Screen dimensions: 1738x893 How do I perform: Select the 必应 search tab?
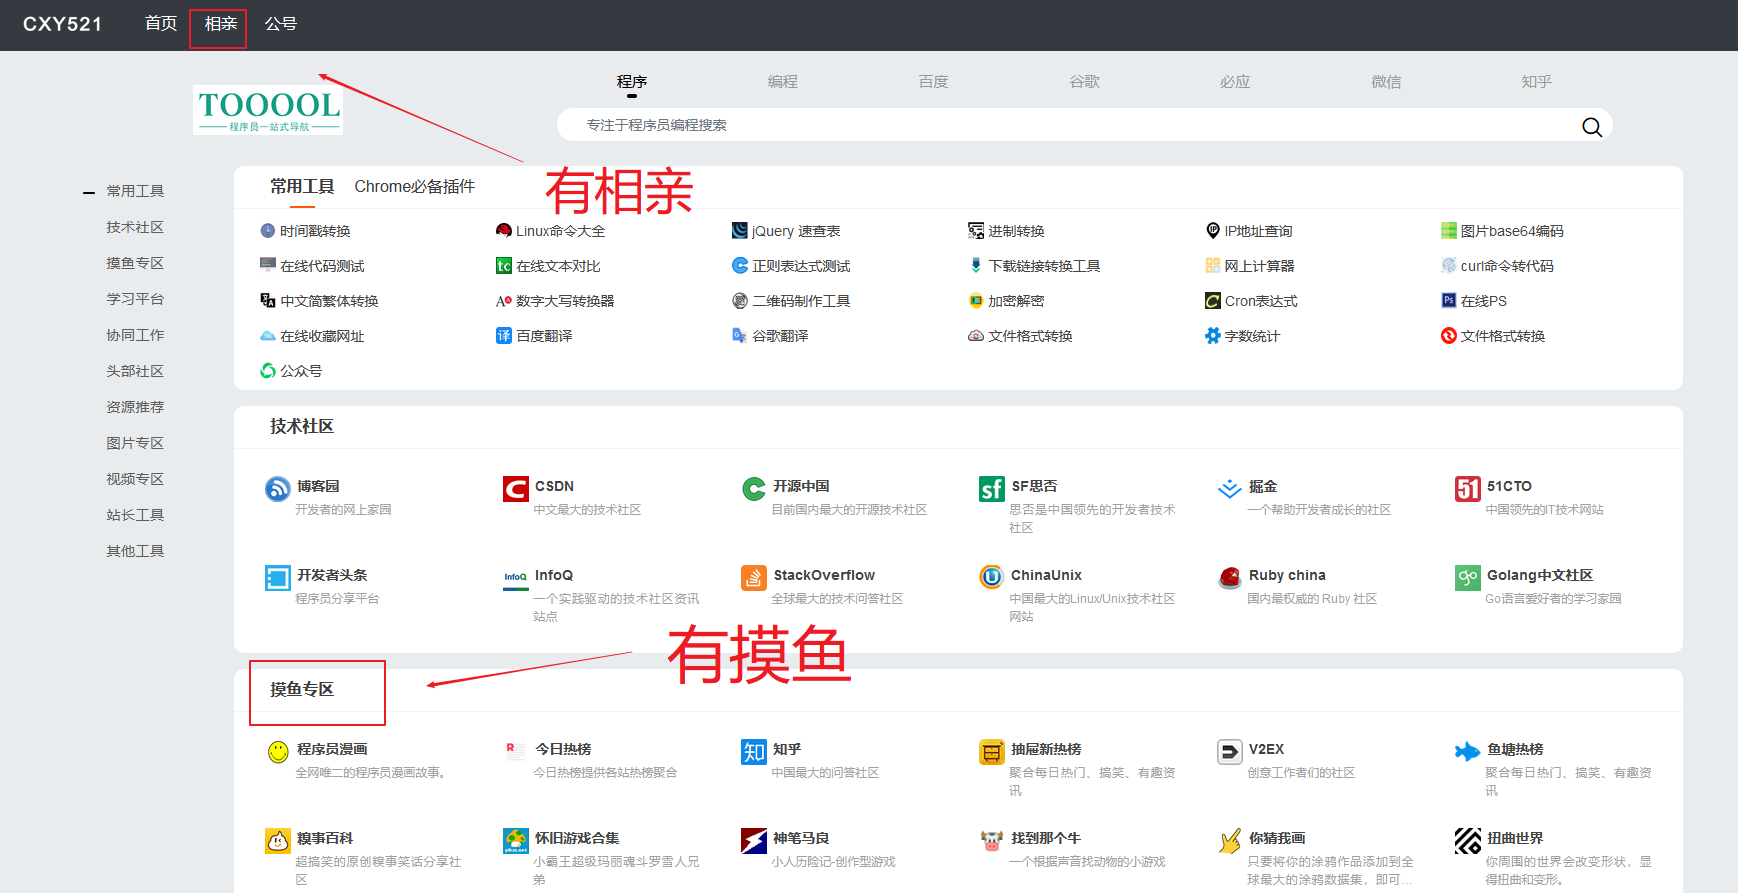(1235, 81)
